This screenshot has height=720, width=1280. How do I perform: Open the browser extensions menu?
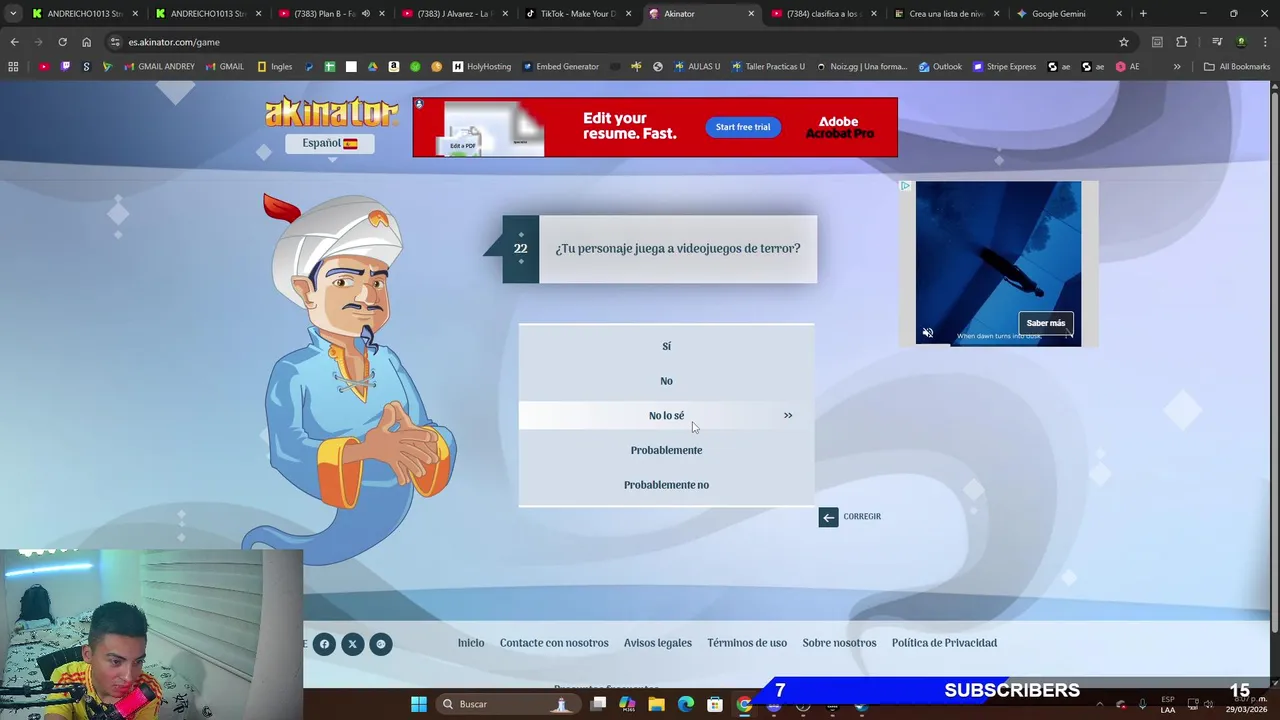click(x=1182, y=42)
